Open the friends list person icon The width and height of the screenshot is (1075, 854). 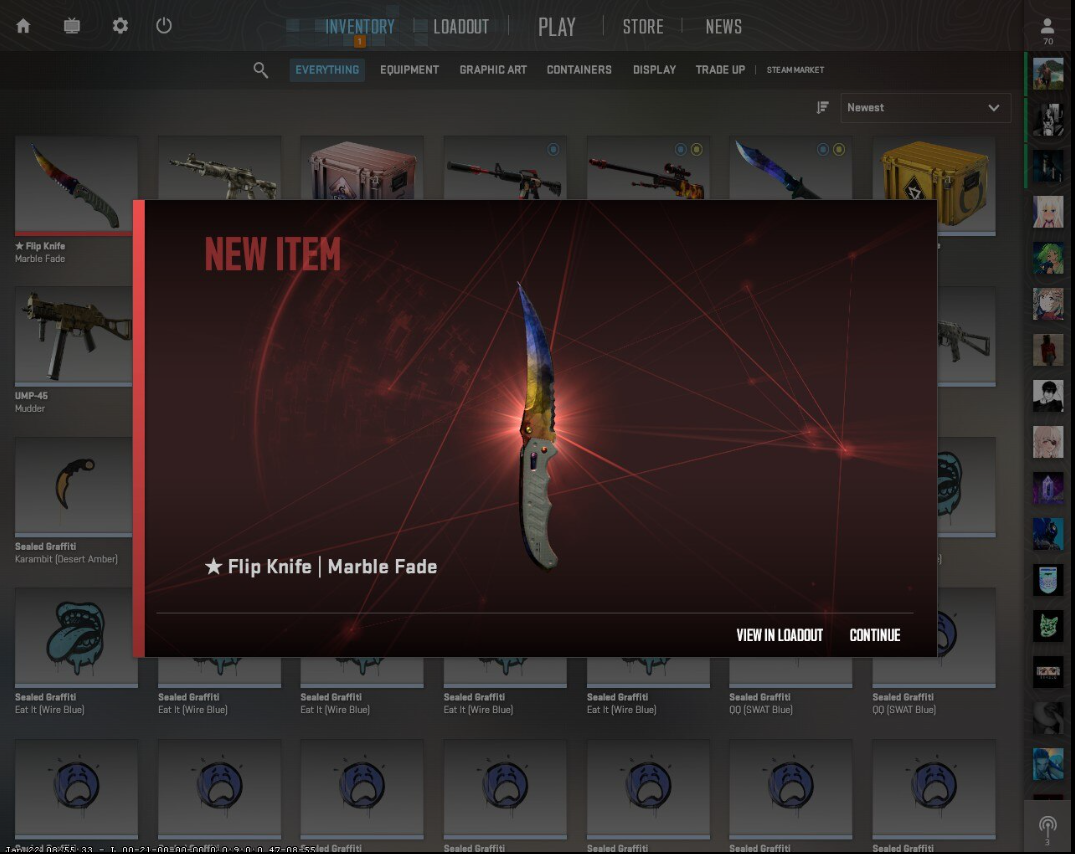click(x=1047, y=26)
